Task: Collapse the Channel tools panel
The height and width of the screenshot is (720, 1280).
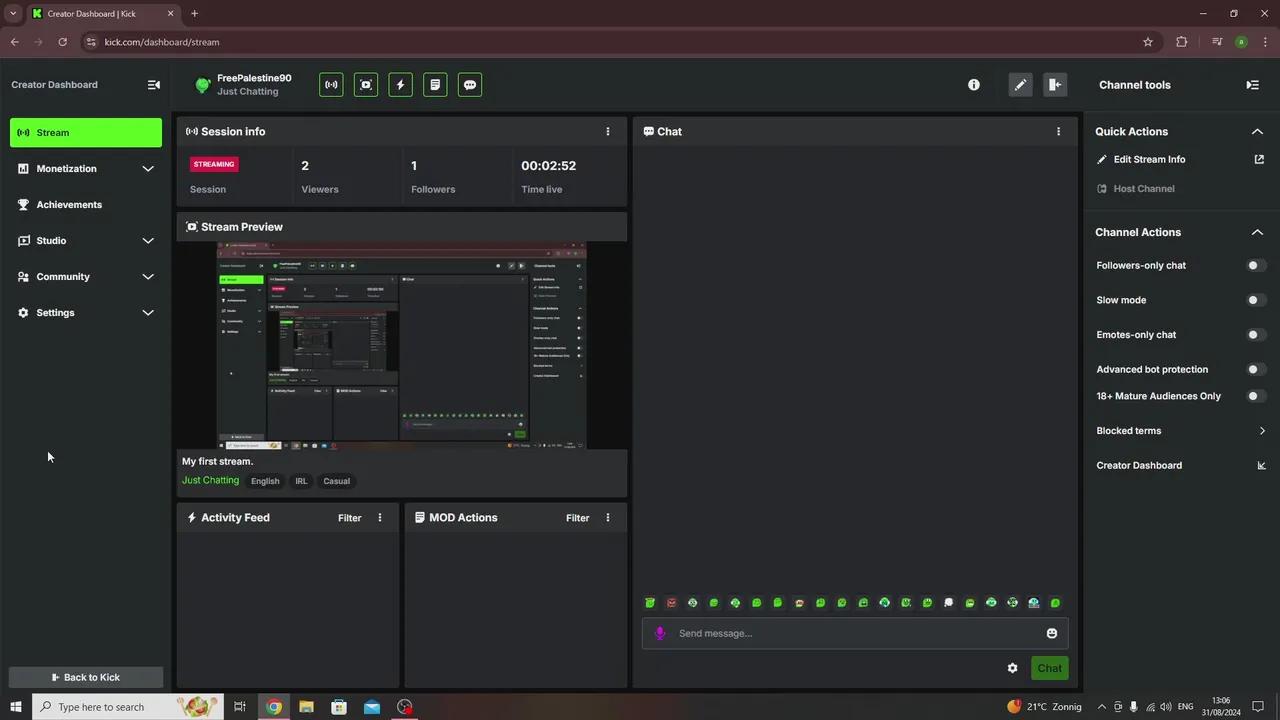Action: click(x=1252, y=85)
